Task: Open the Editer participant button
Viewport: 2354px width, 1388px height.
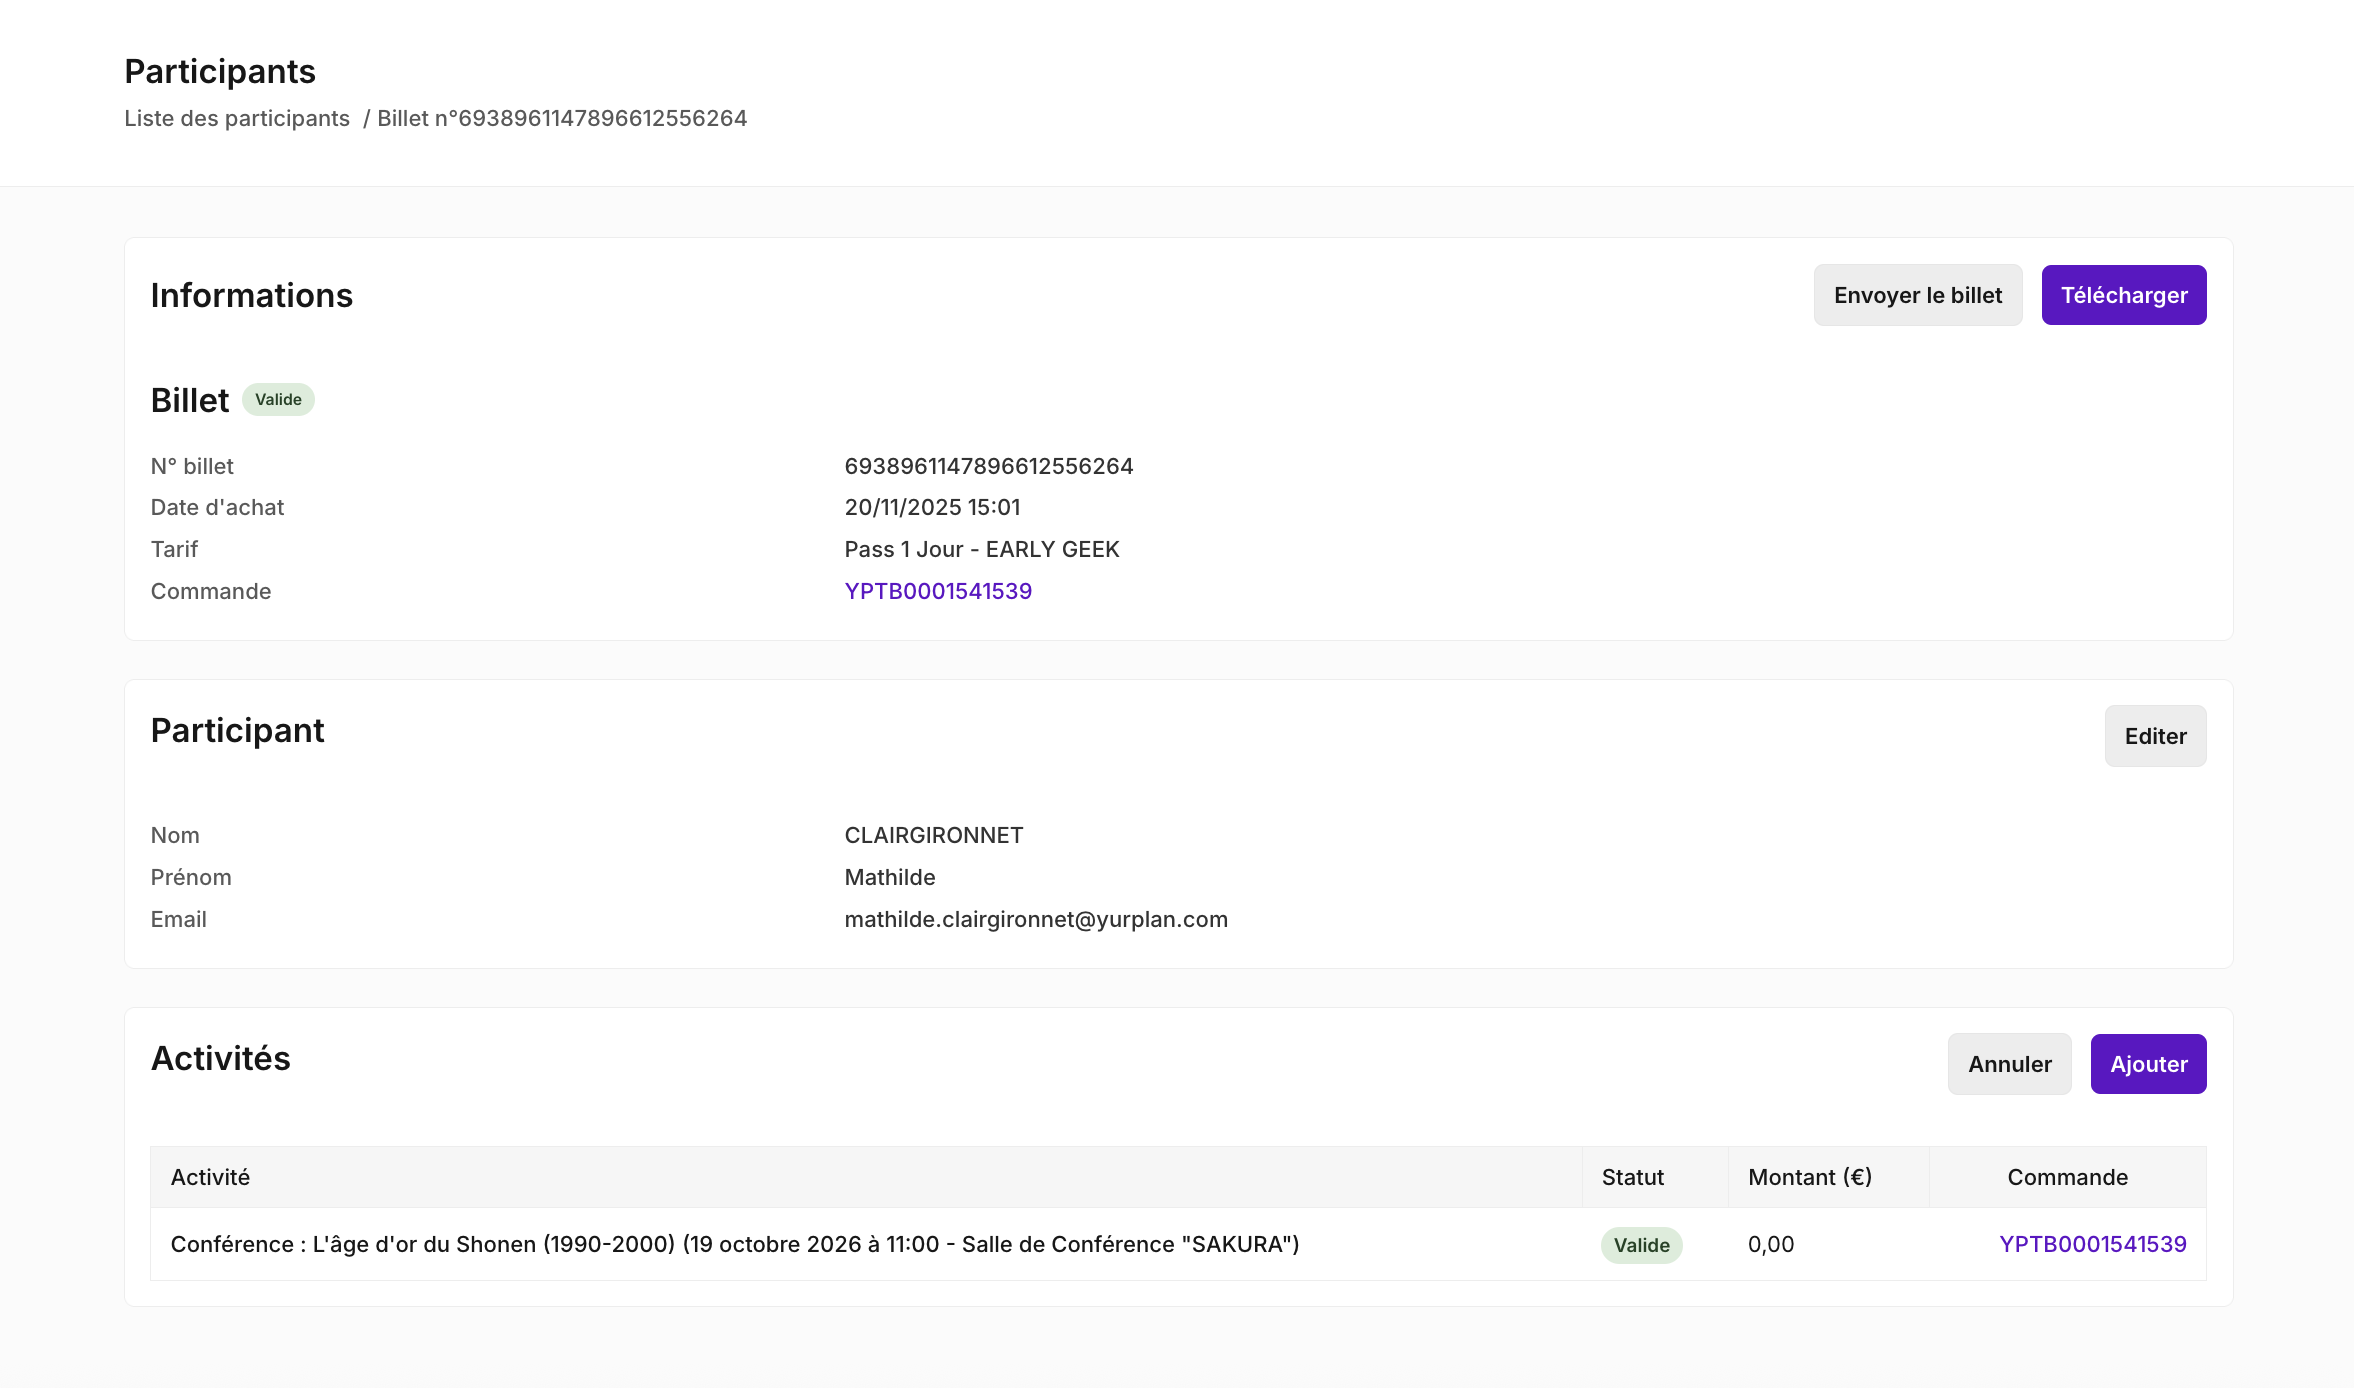Action: click(2154, 736)
